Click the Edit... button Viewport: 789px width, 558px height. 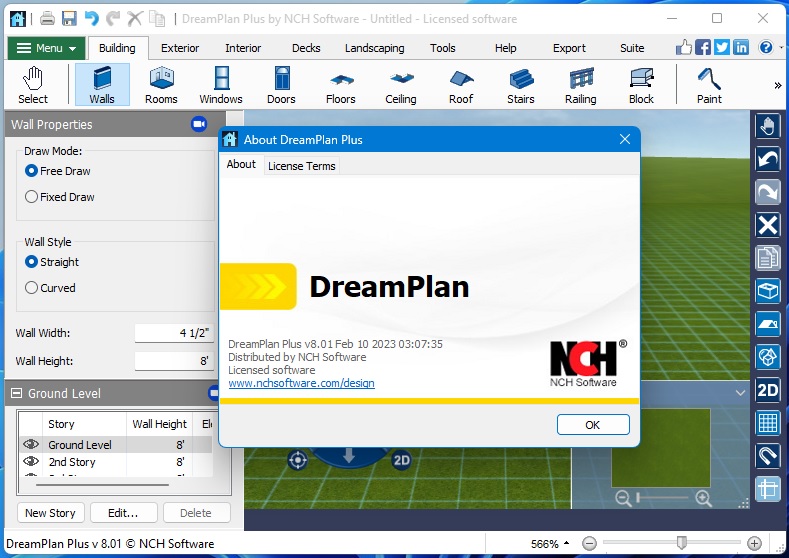pos(123,513)
